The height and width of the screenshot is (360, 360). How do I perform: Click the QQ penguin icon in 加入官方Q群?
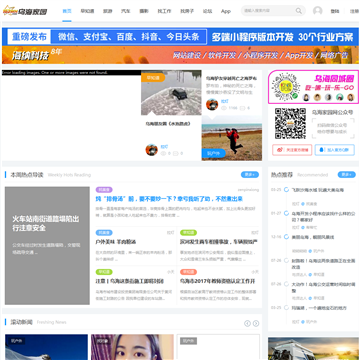(x=322, y=150)
